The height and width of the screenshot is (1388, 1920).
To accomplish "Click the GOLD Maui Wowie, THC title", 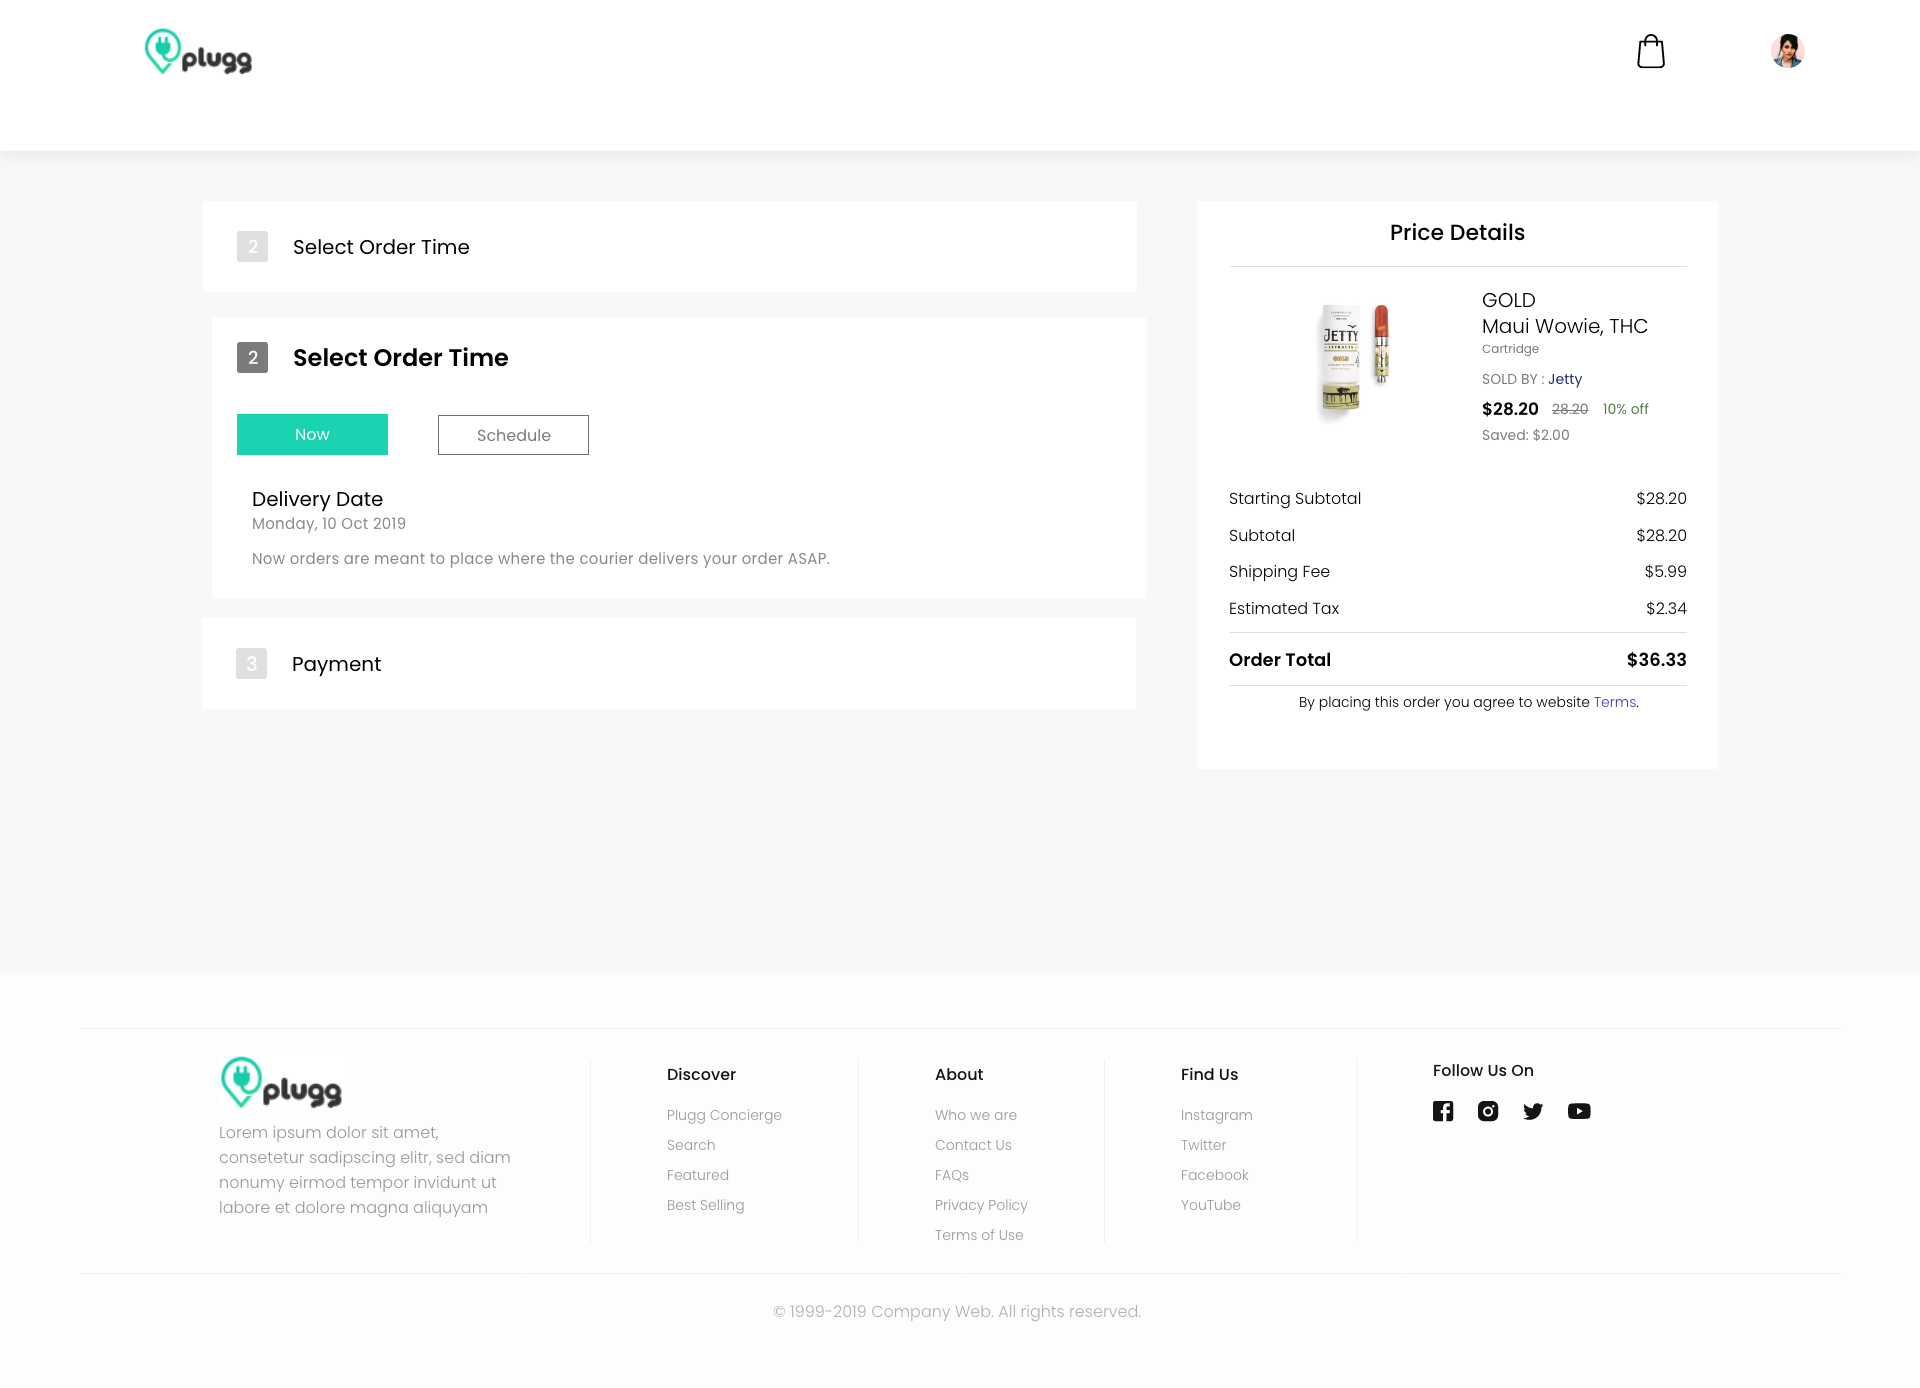I will (x=1564, y=313).
